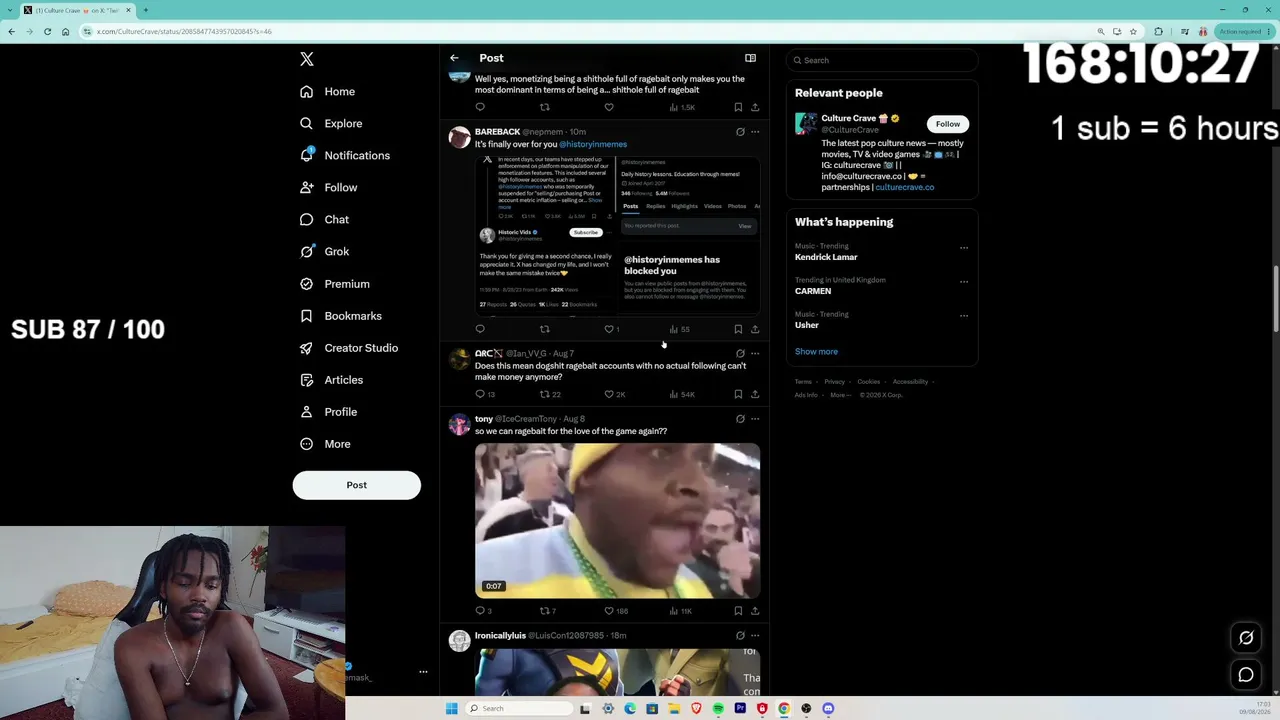Click the X logo in the sidebar

point(307,59)
